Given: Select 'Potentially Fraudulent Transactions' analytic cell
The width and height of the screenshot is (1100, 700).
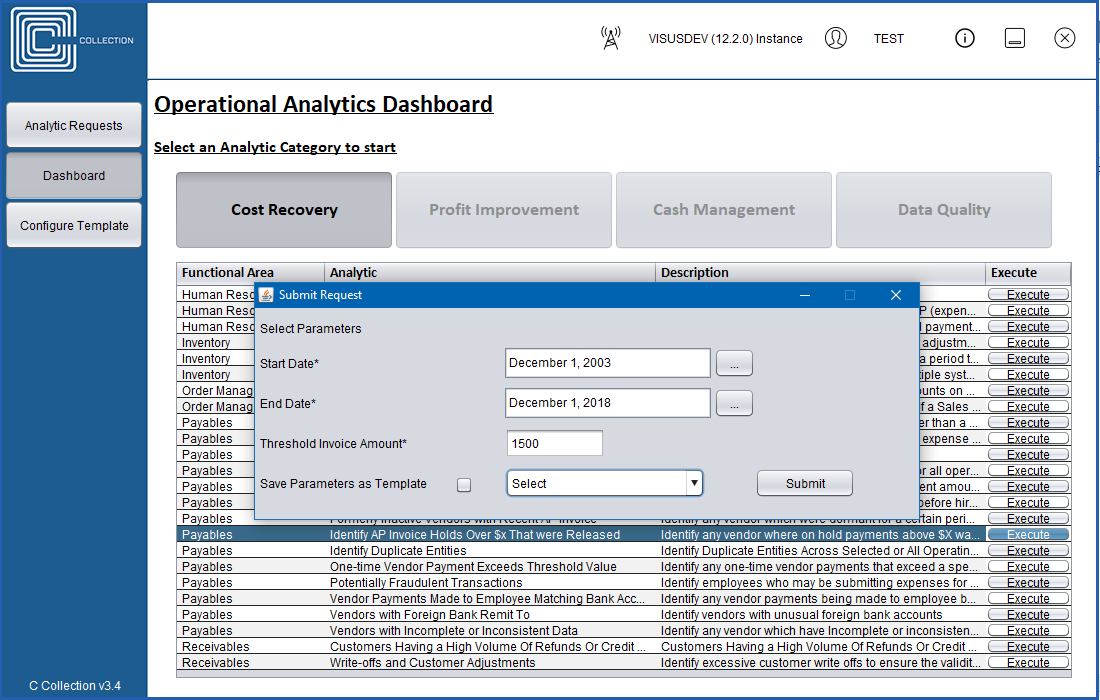Looking at the screenshot, I should [x=490, y=583].
